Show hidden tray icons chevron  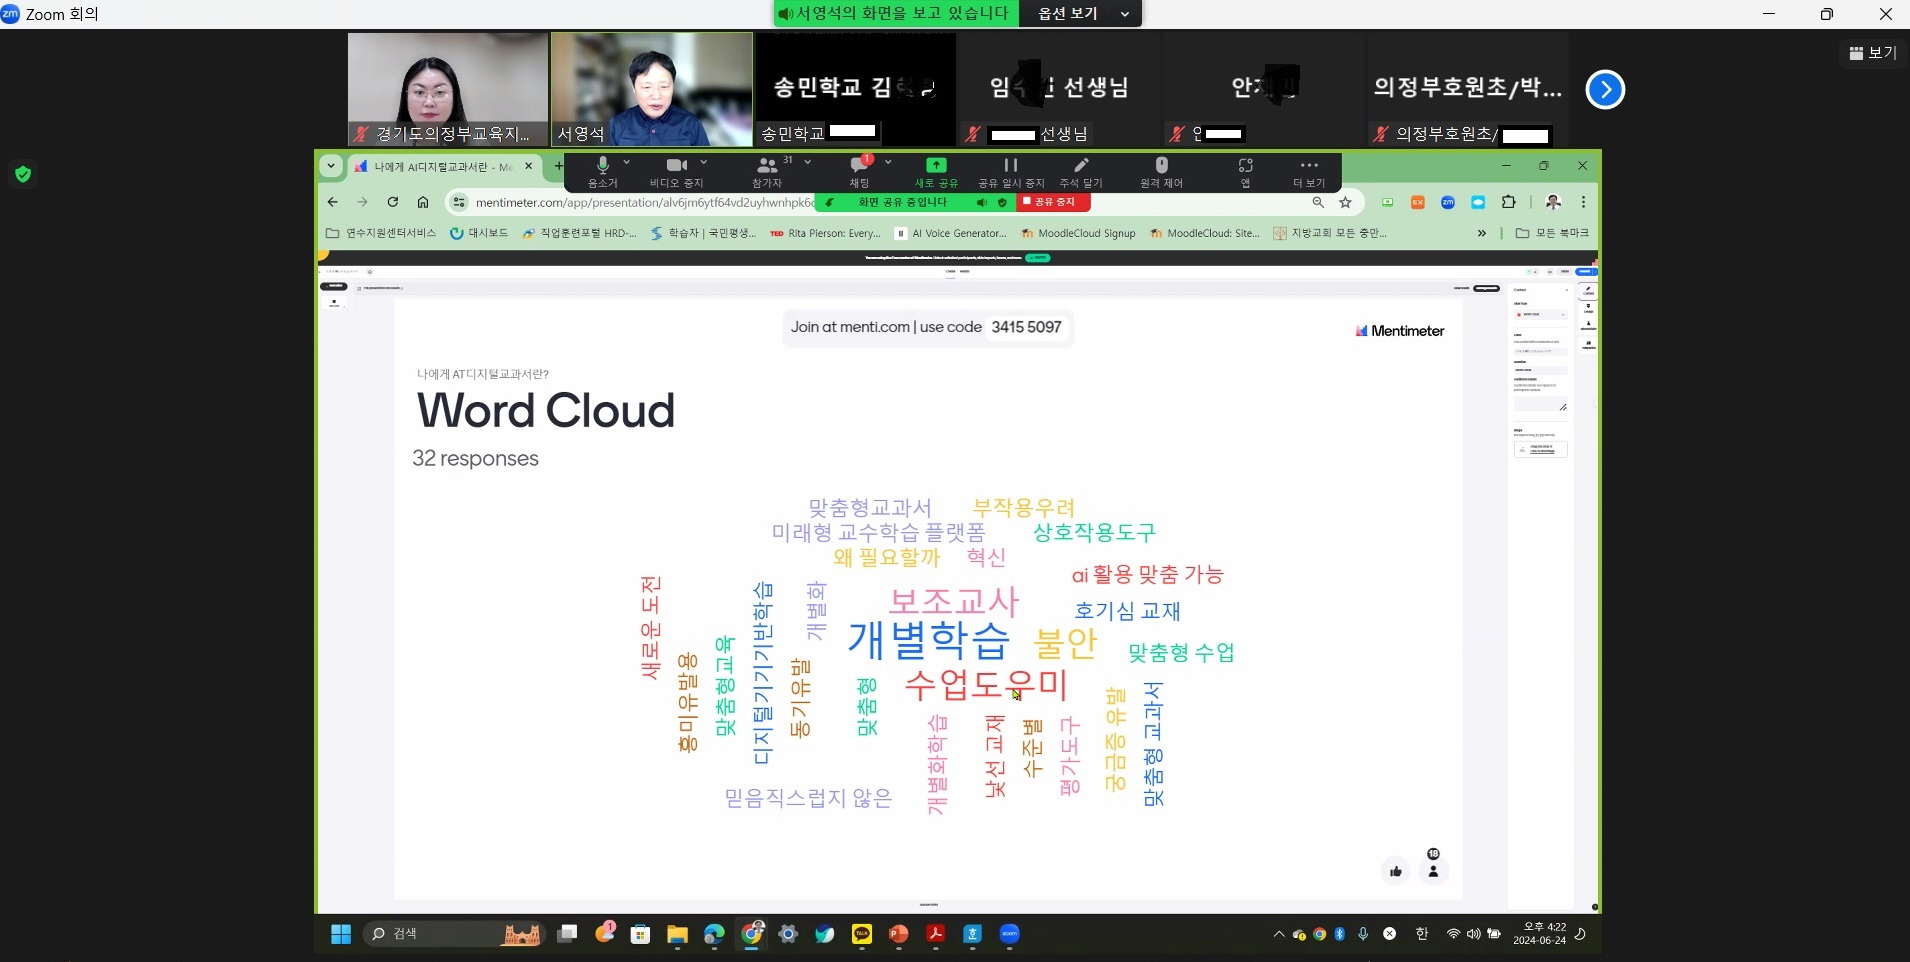[x=1279, y=934]
